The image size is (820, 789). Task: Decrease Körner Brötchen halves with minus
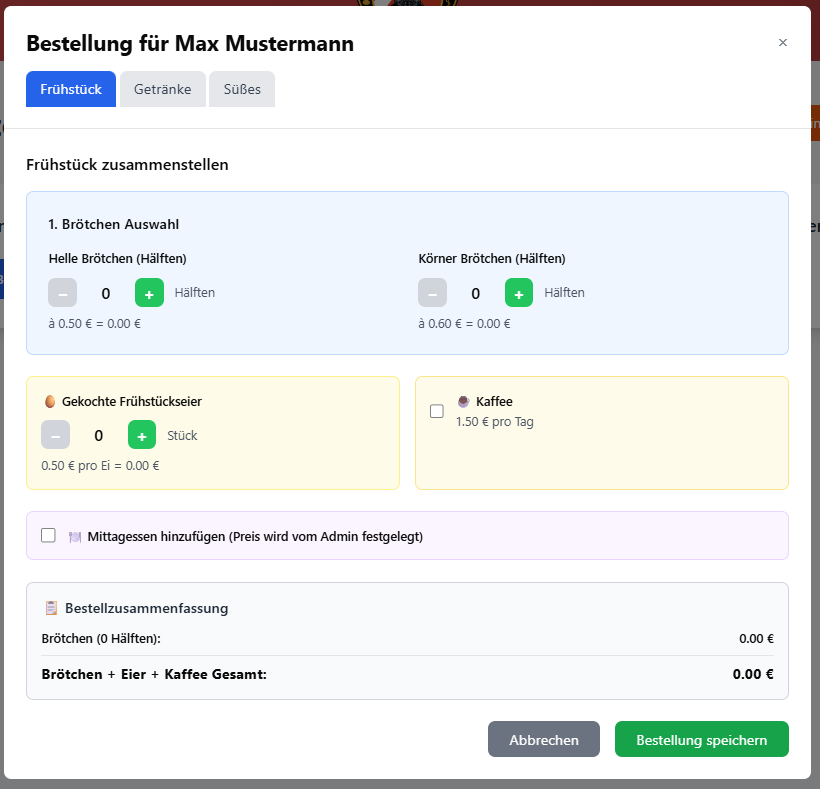pos(432,293)
